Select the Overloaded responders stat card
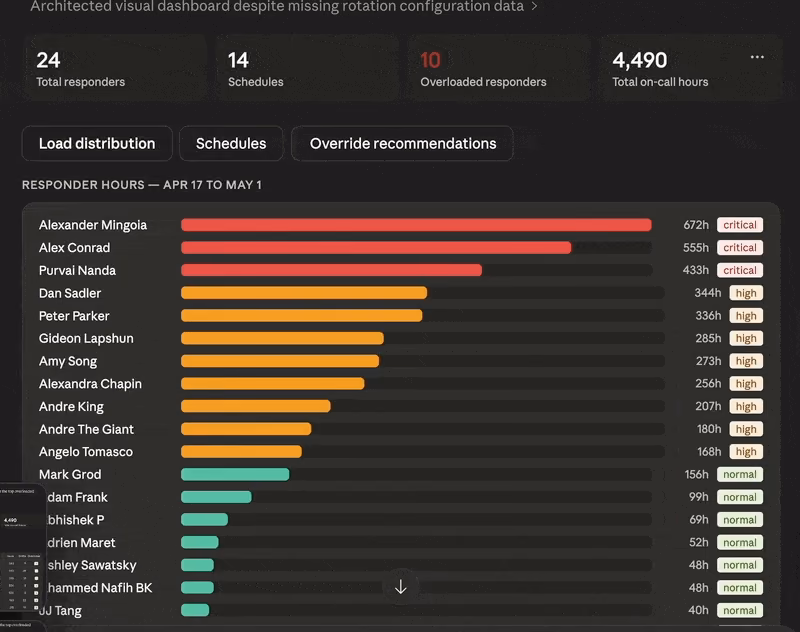This screenshot has width=800, height=632. 499,68
